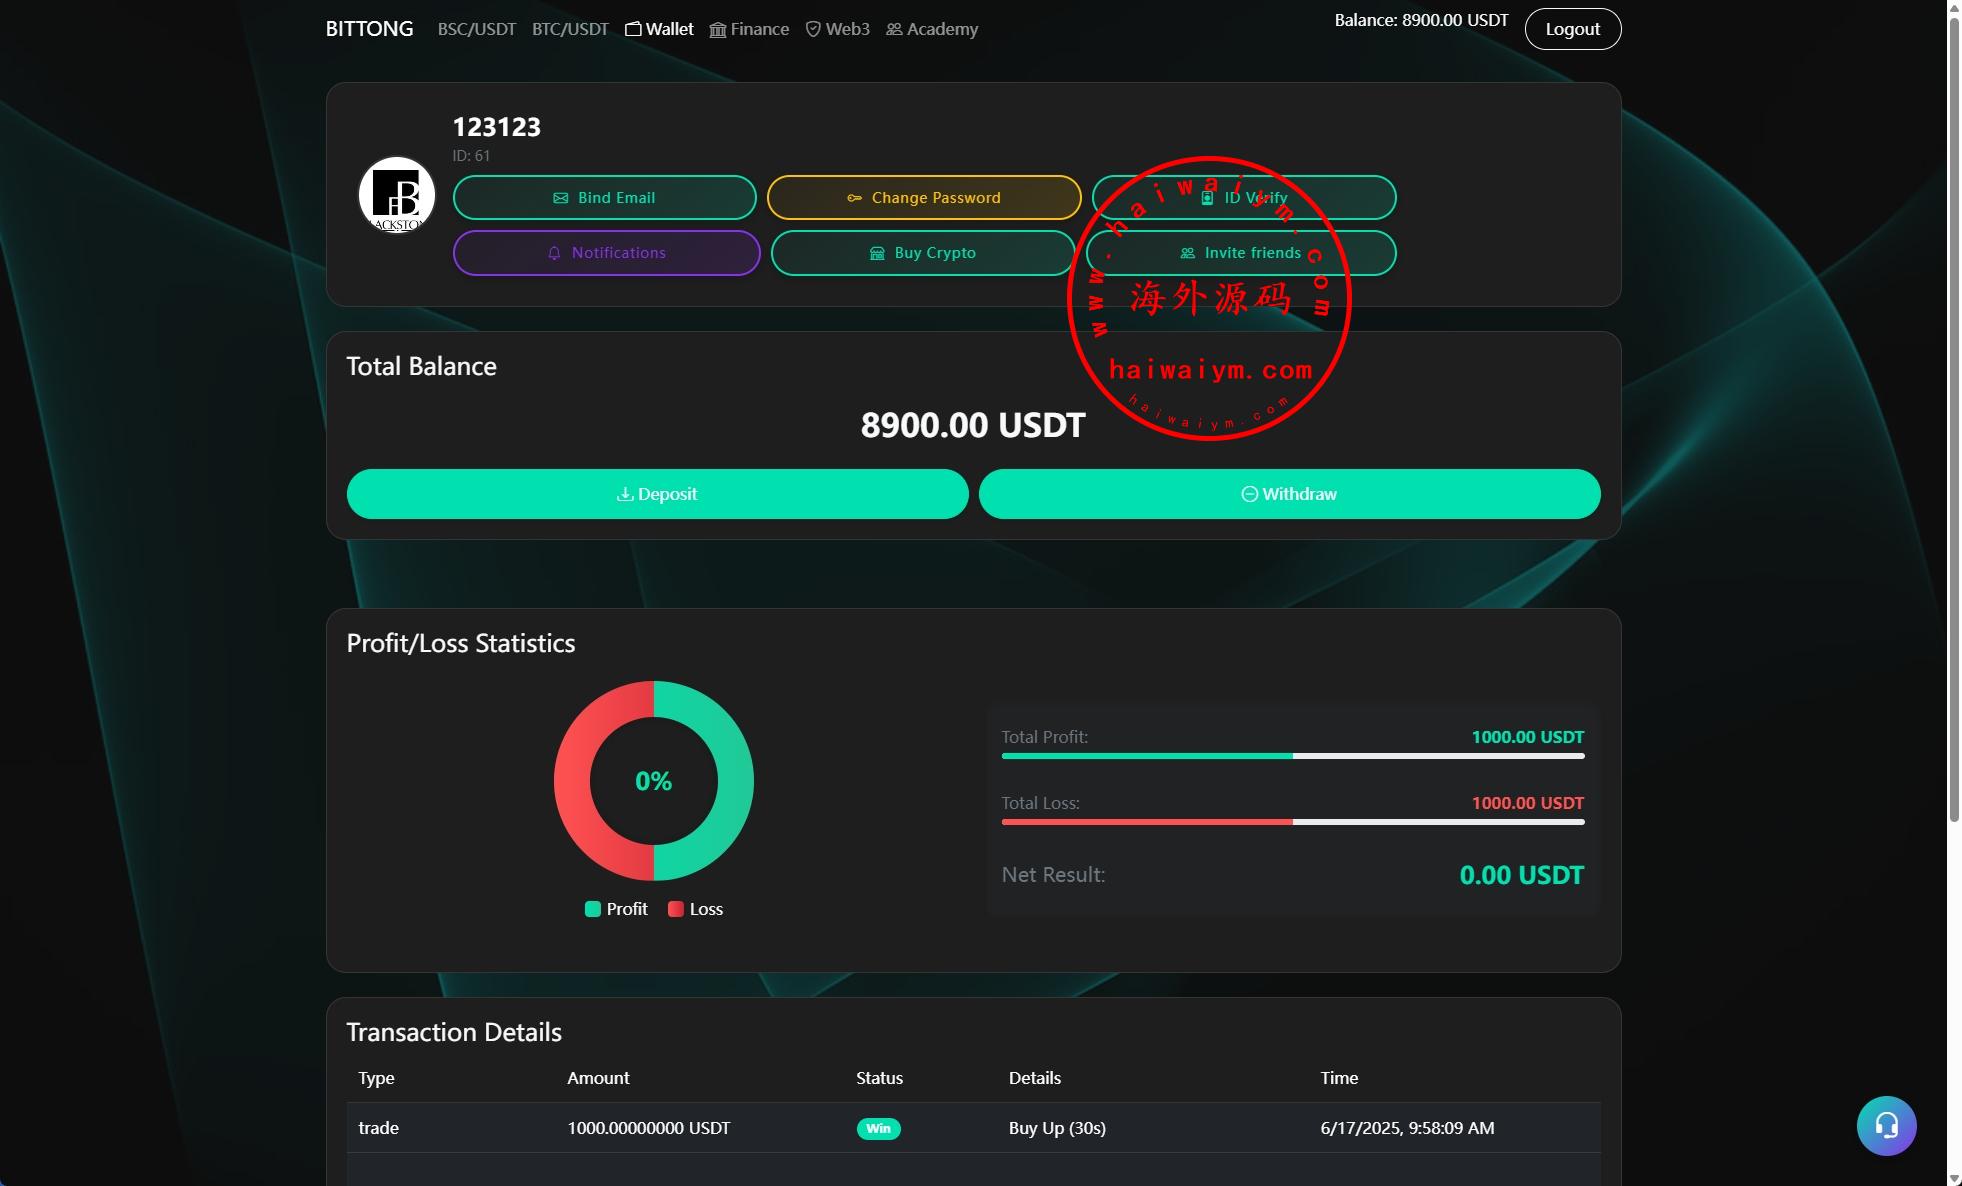
Task: Click Invite friends button
Action: 1240,253
